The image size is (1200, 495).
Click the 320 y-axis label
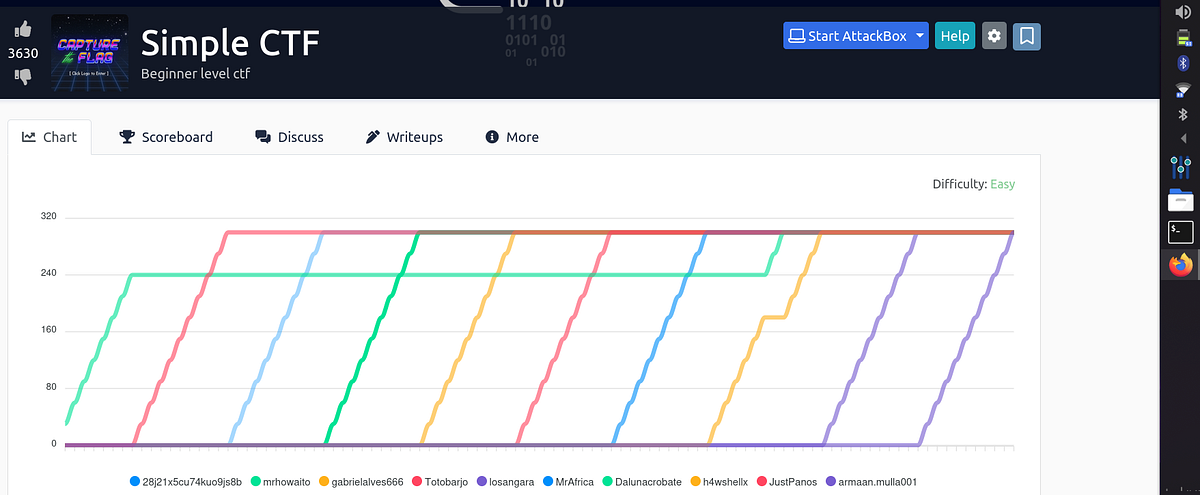tap(48, 217)
